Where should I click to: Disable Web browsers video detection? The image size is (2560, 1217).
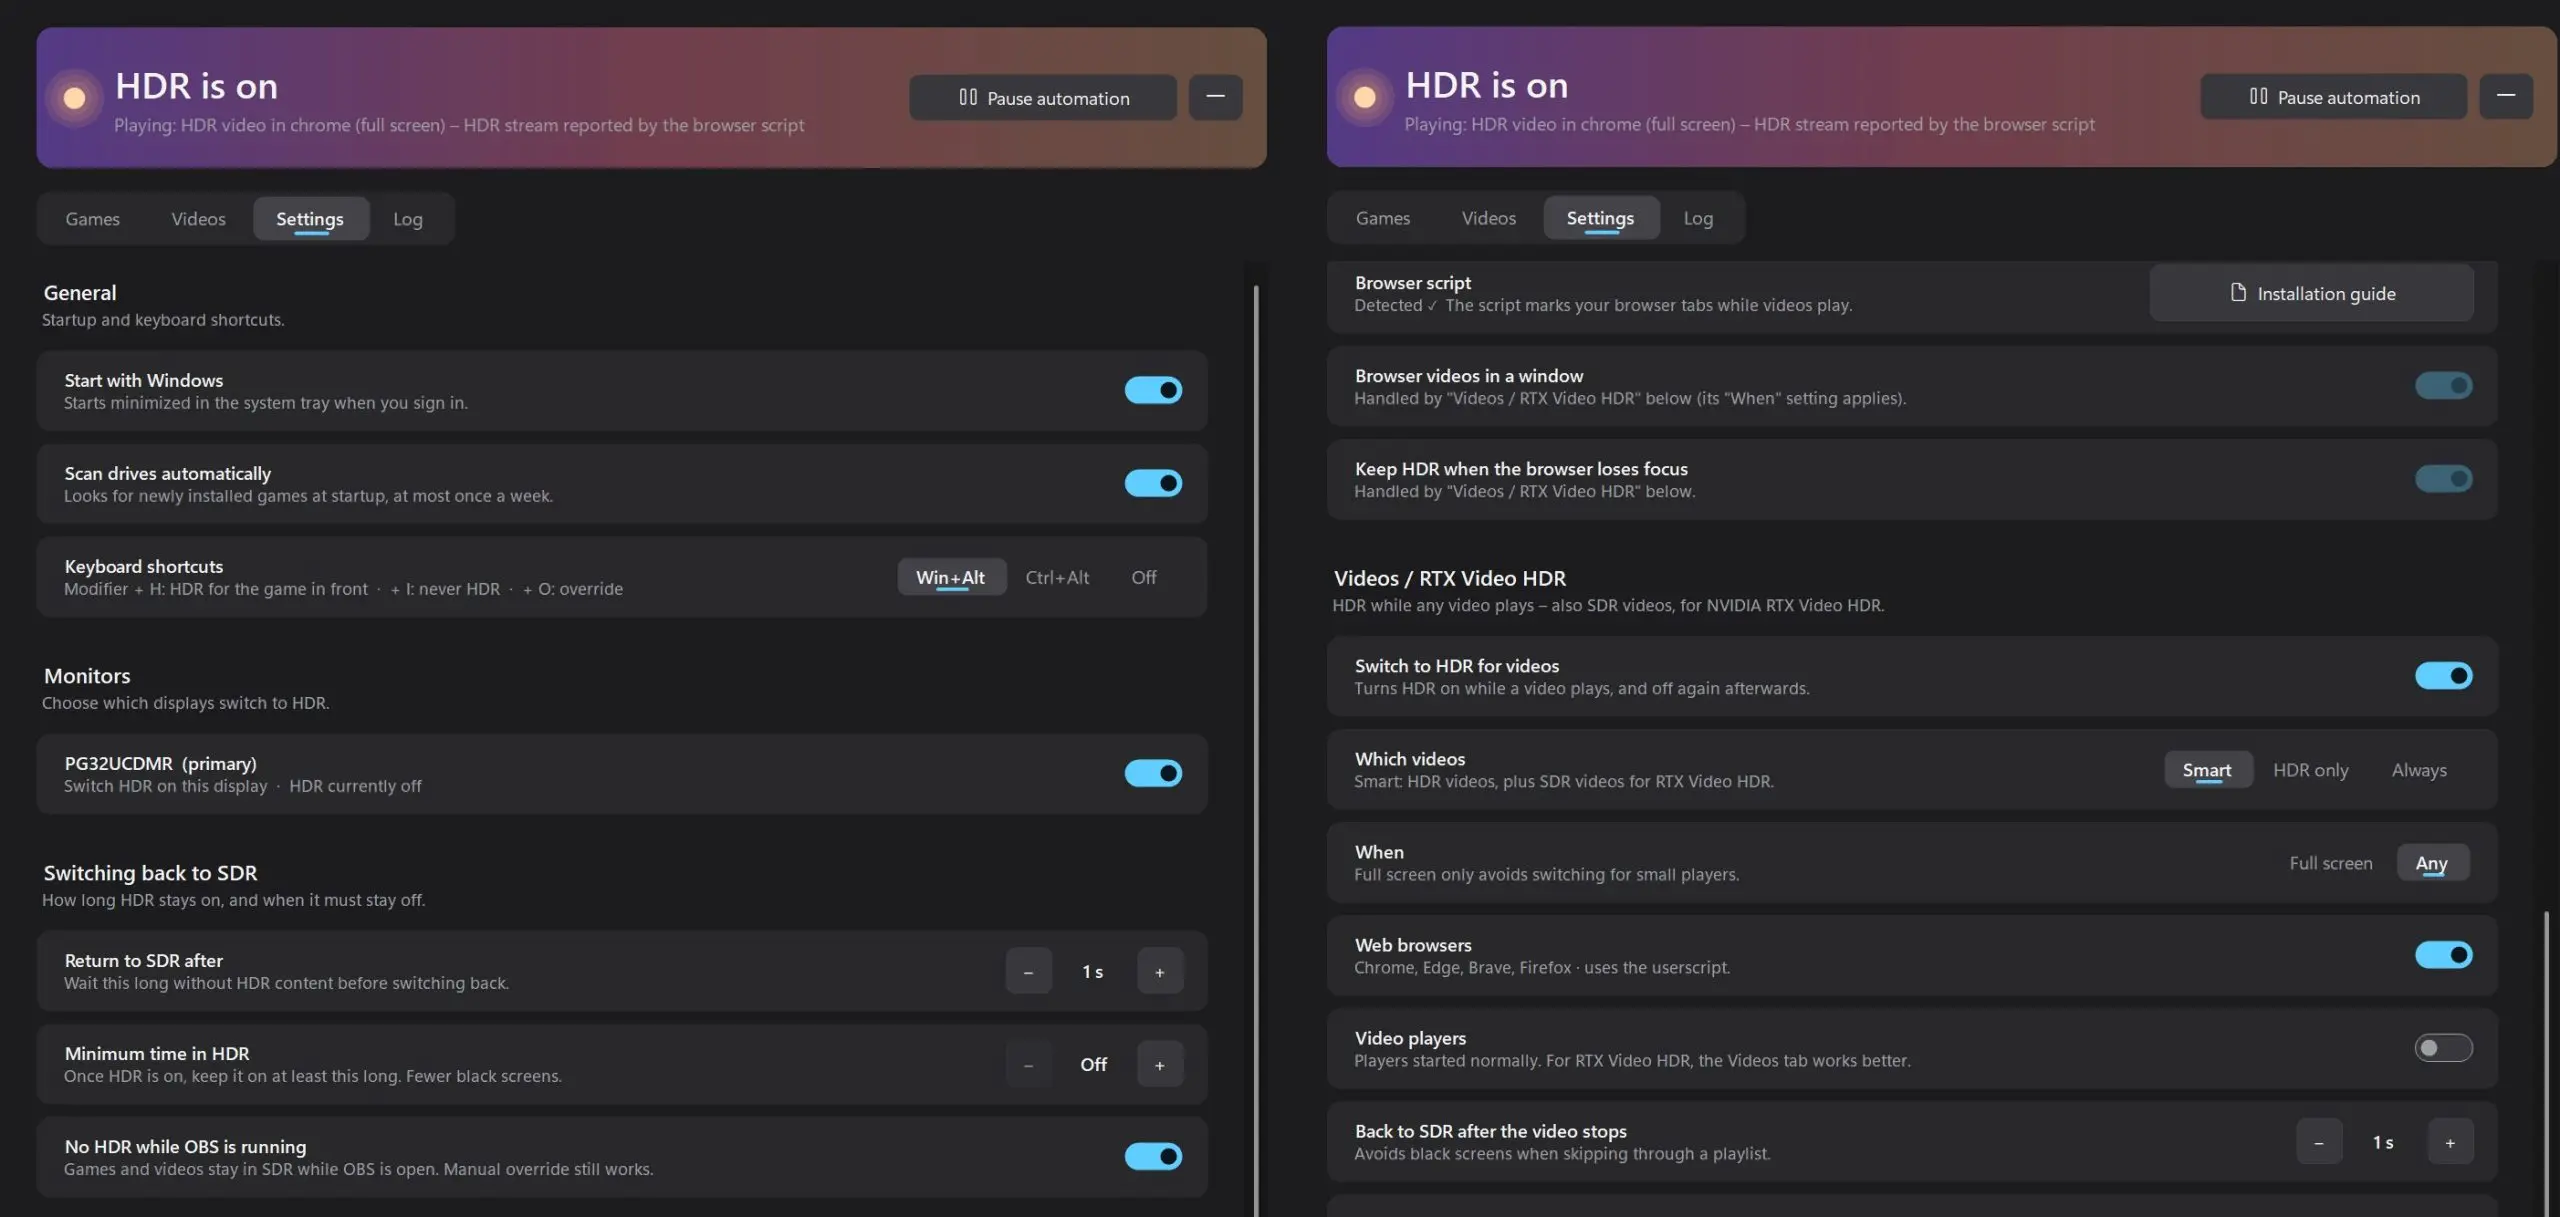point(2443,955)
